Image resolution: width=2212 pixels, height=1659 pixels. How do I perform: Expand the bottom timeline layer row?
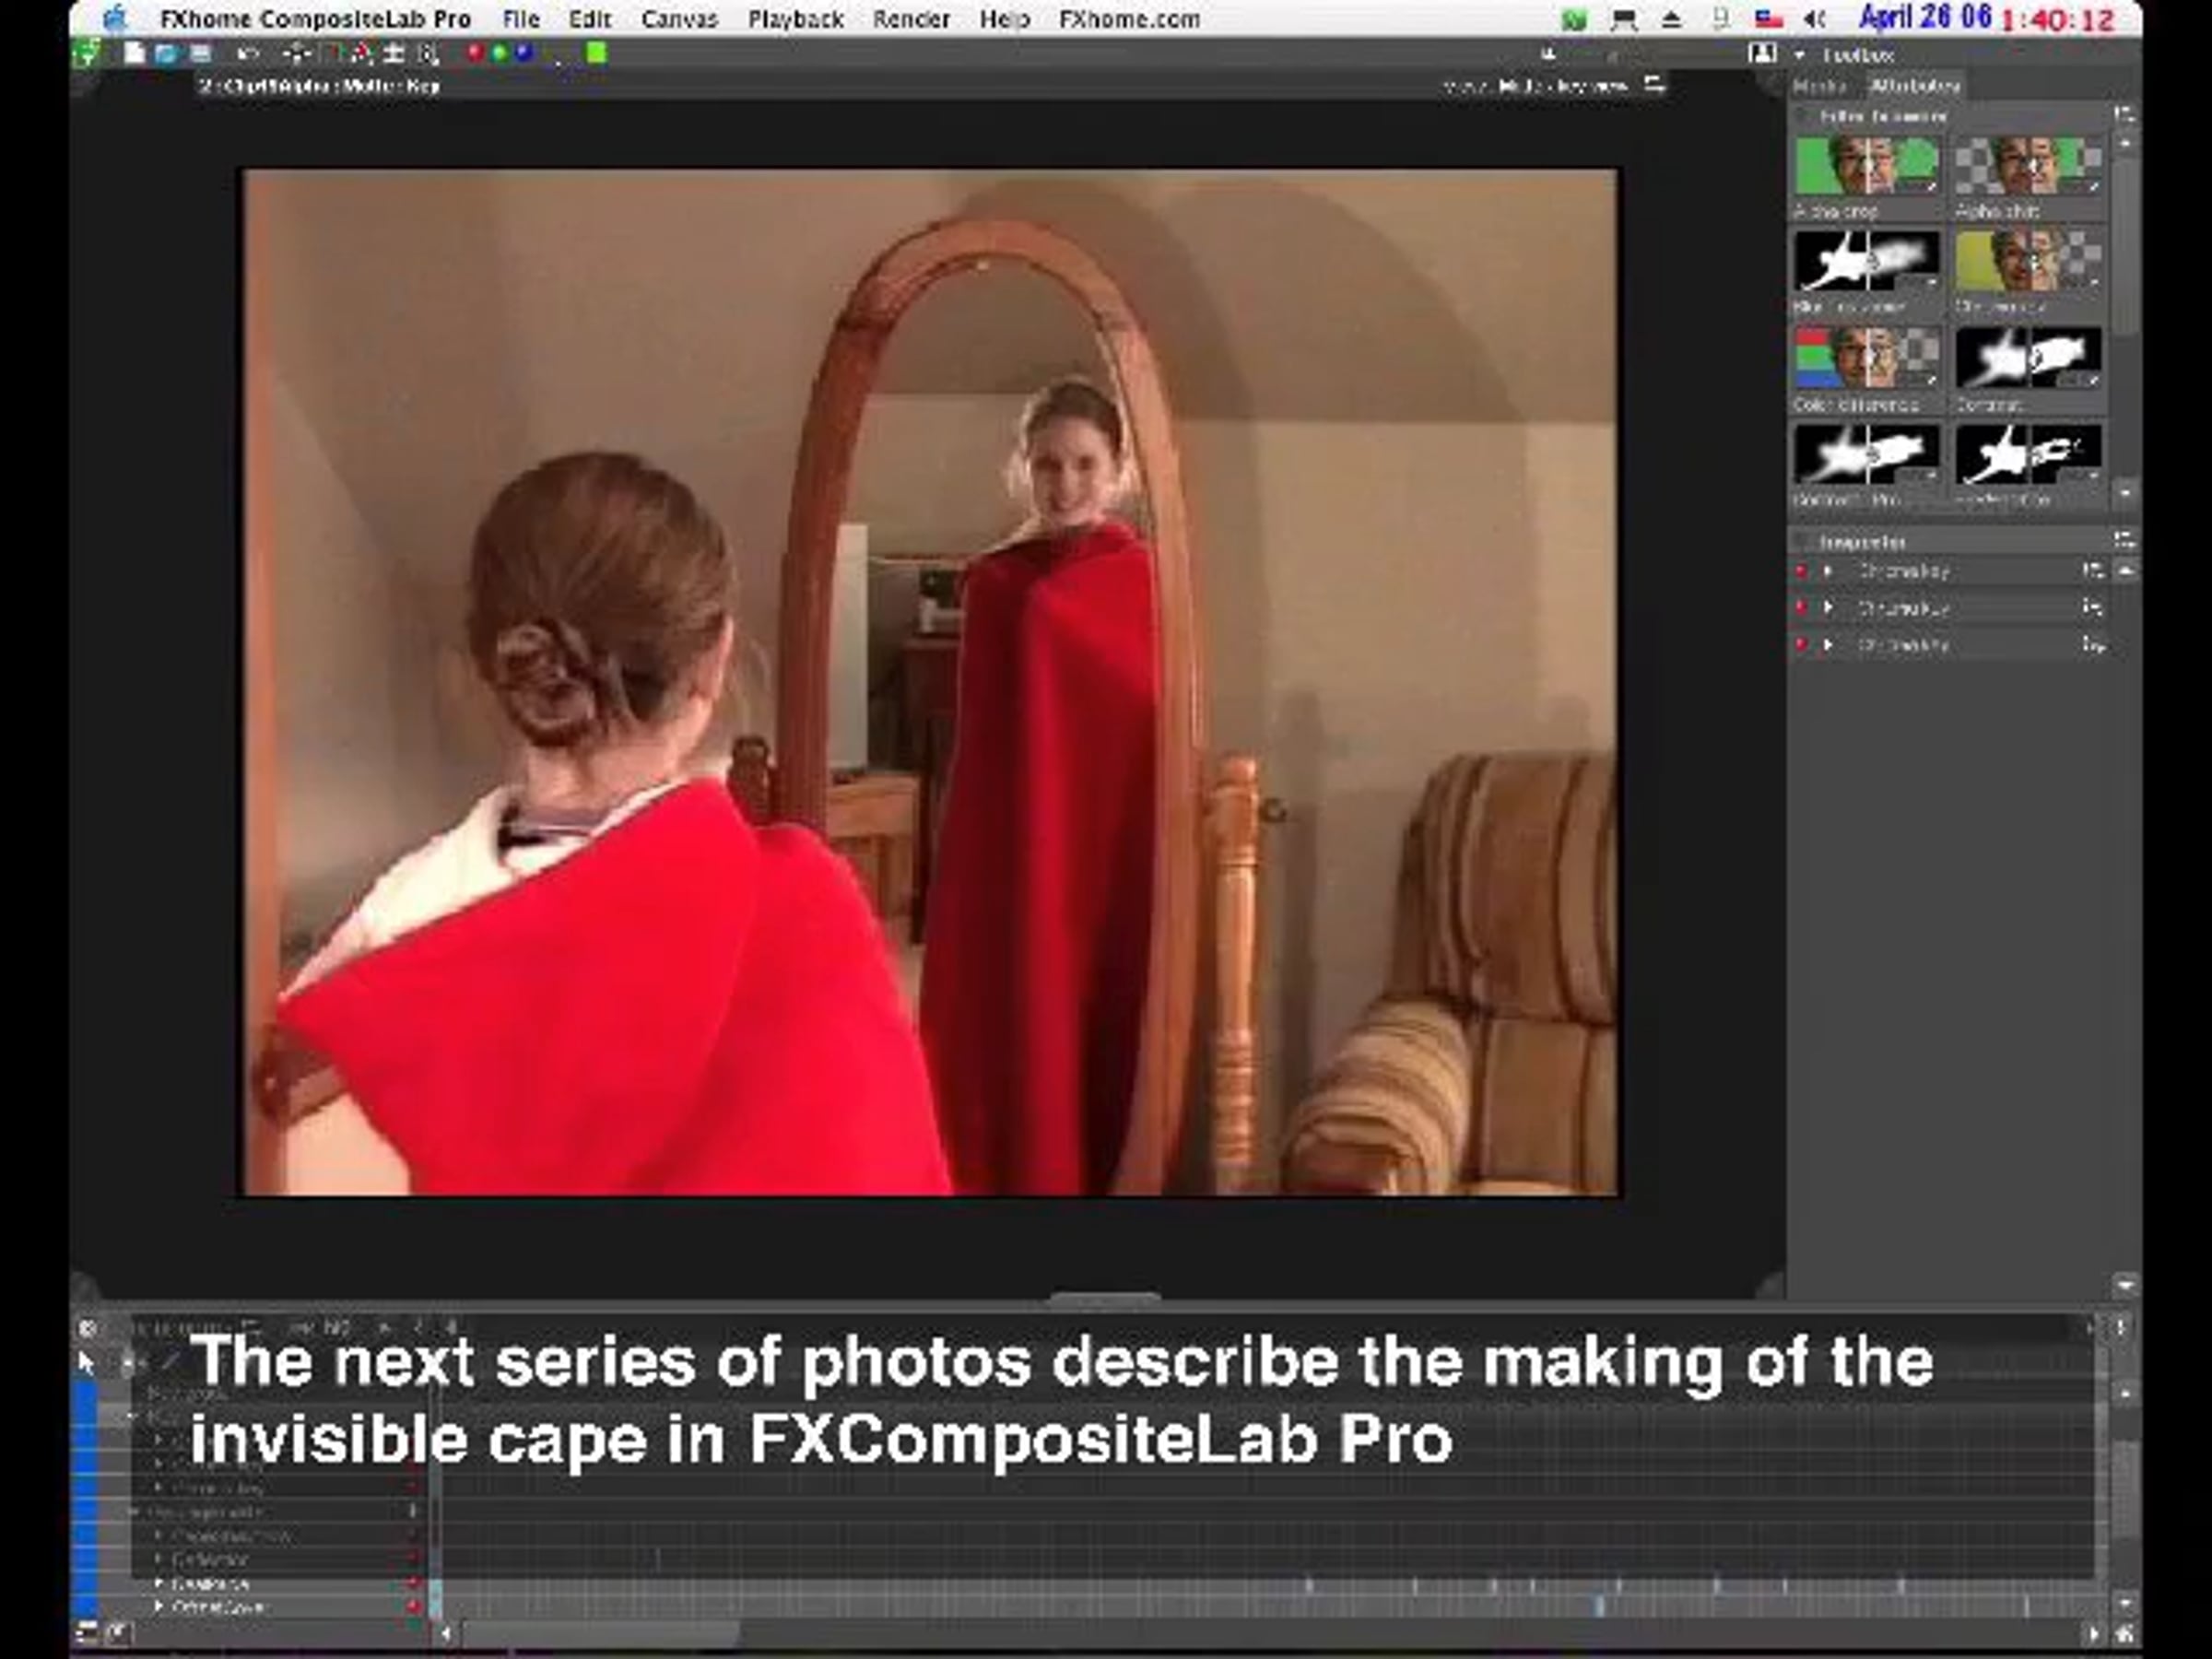(x=159, y=1606)
